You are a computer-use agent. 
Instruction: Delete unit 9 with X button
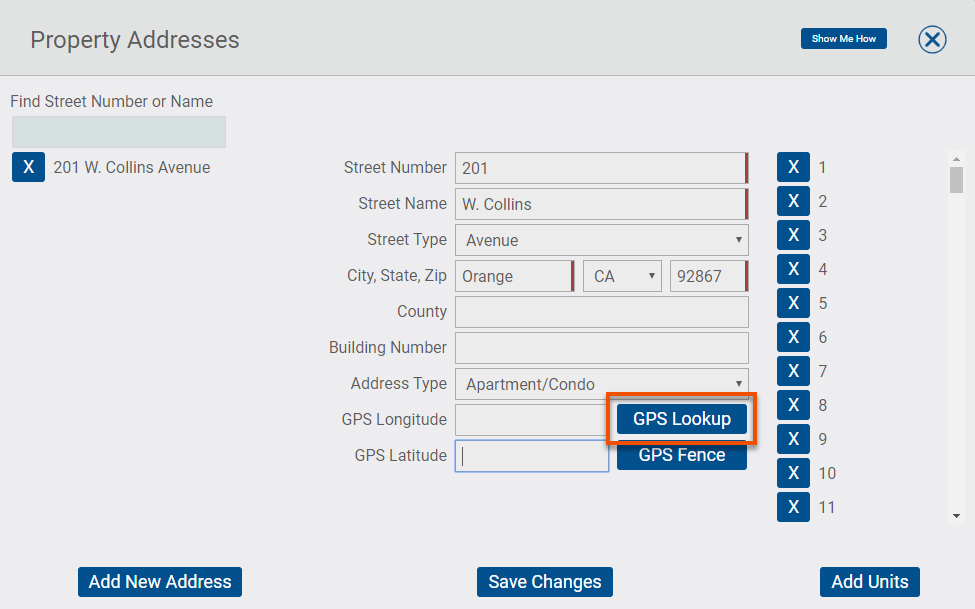[x=793, y=439]
